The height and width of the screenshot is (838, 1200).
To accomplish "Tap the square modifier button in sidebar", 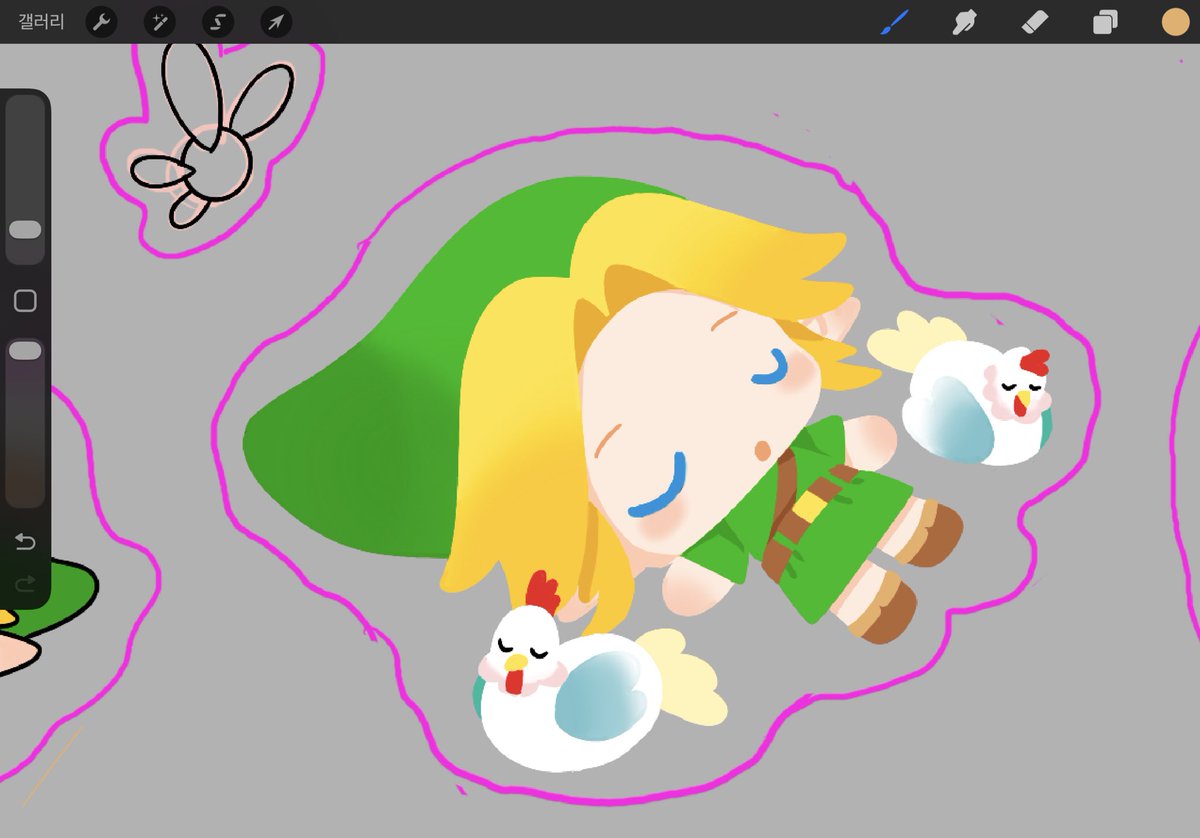I will 25,301.
